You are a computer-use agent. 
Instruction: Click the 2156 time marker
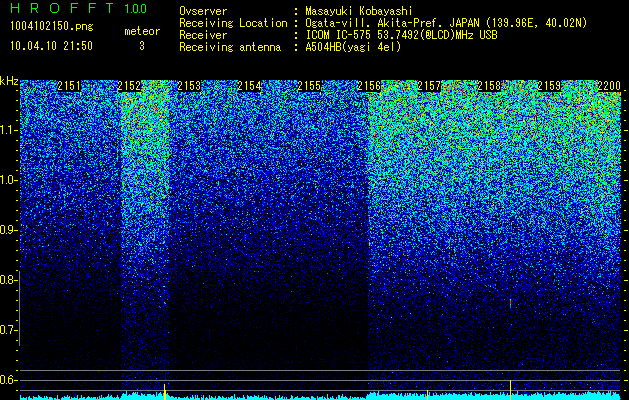pyautogui.click(x=369, y=86)
